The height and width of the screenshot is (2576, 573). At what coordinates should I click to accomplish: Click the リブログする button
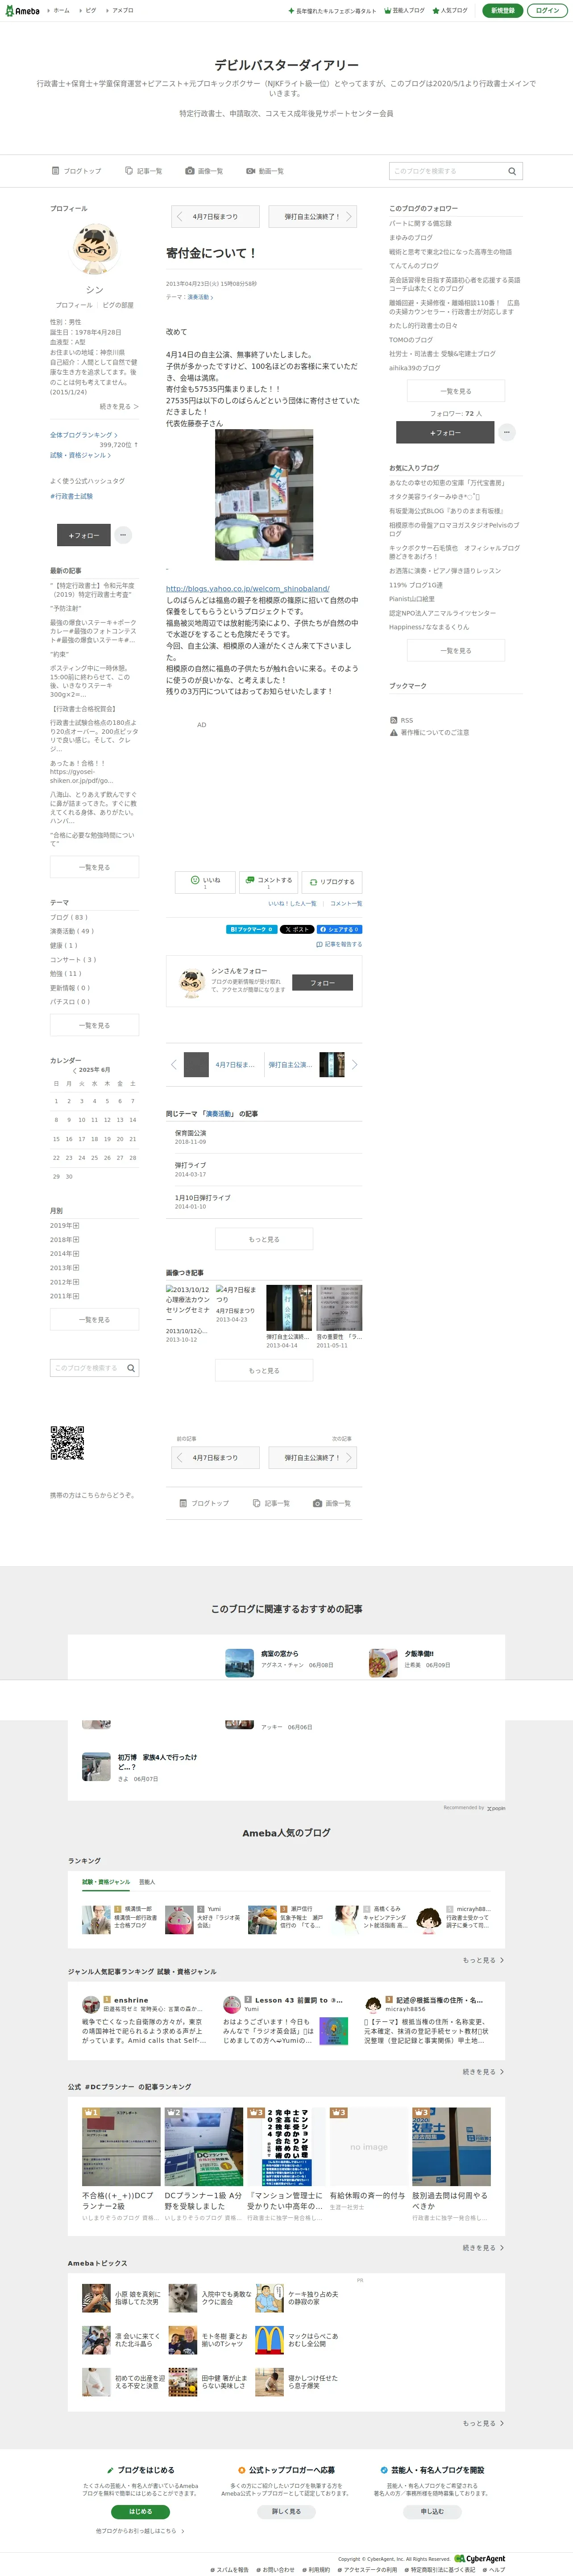coord(332,882)
